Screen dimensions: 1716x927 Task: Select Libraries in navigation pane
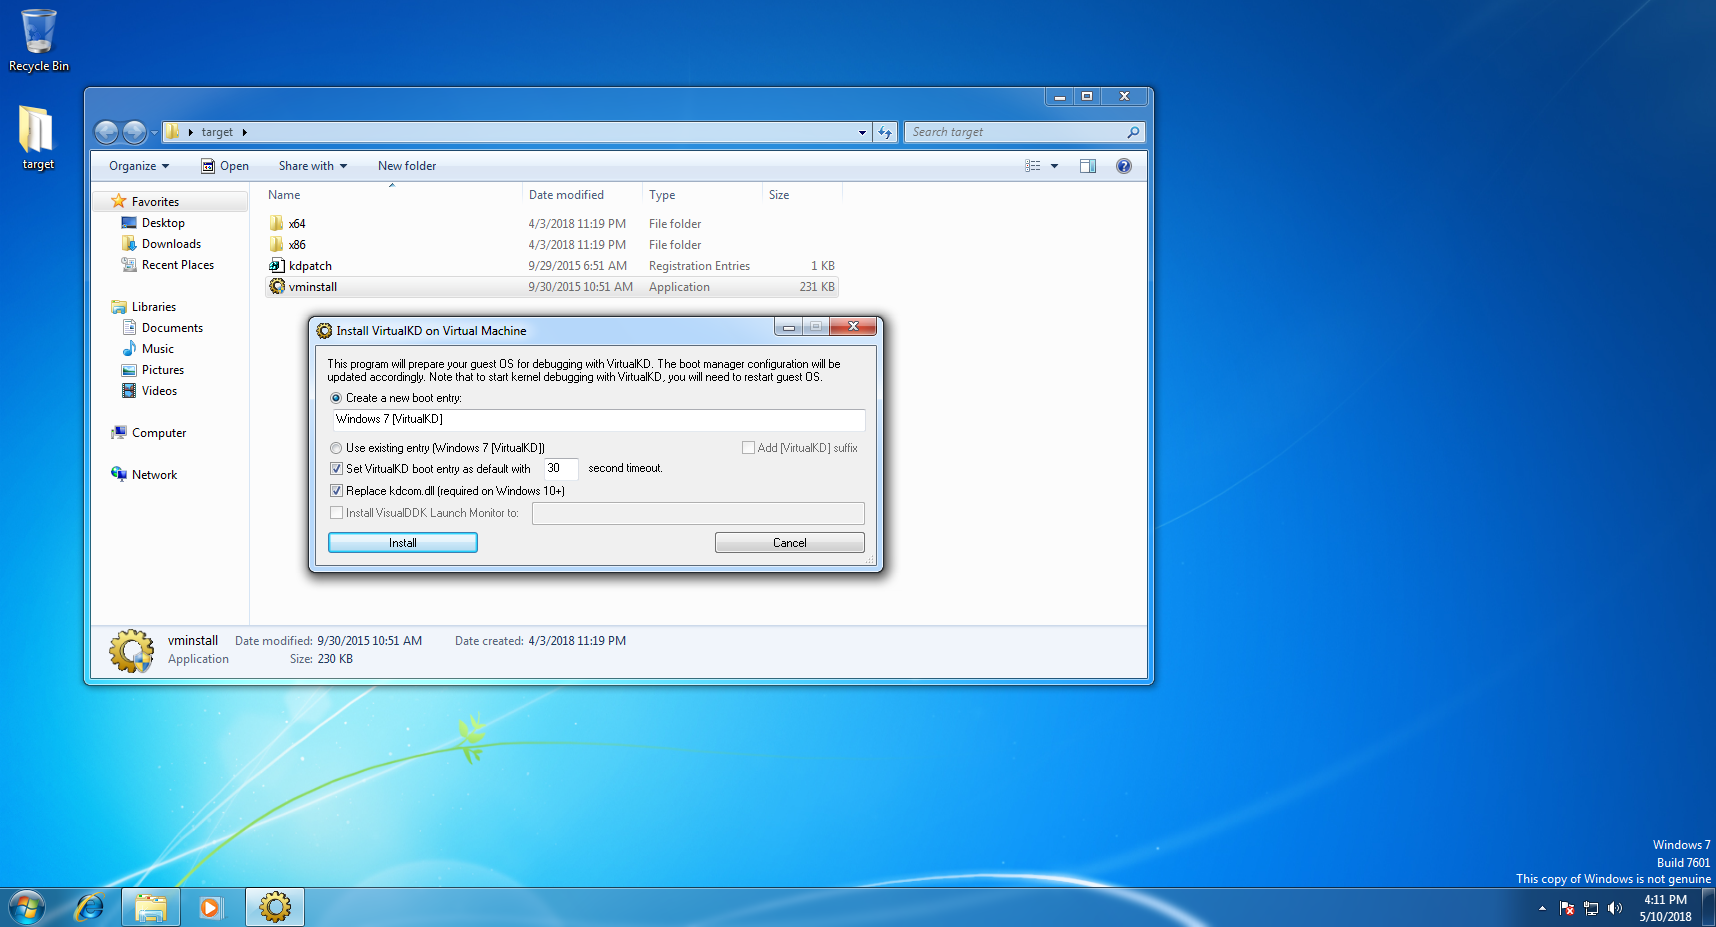[154, 307]
